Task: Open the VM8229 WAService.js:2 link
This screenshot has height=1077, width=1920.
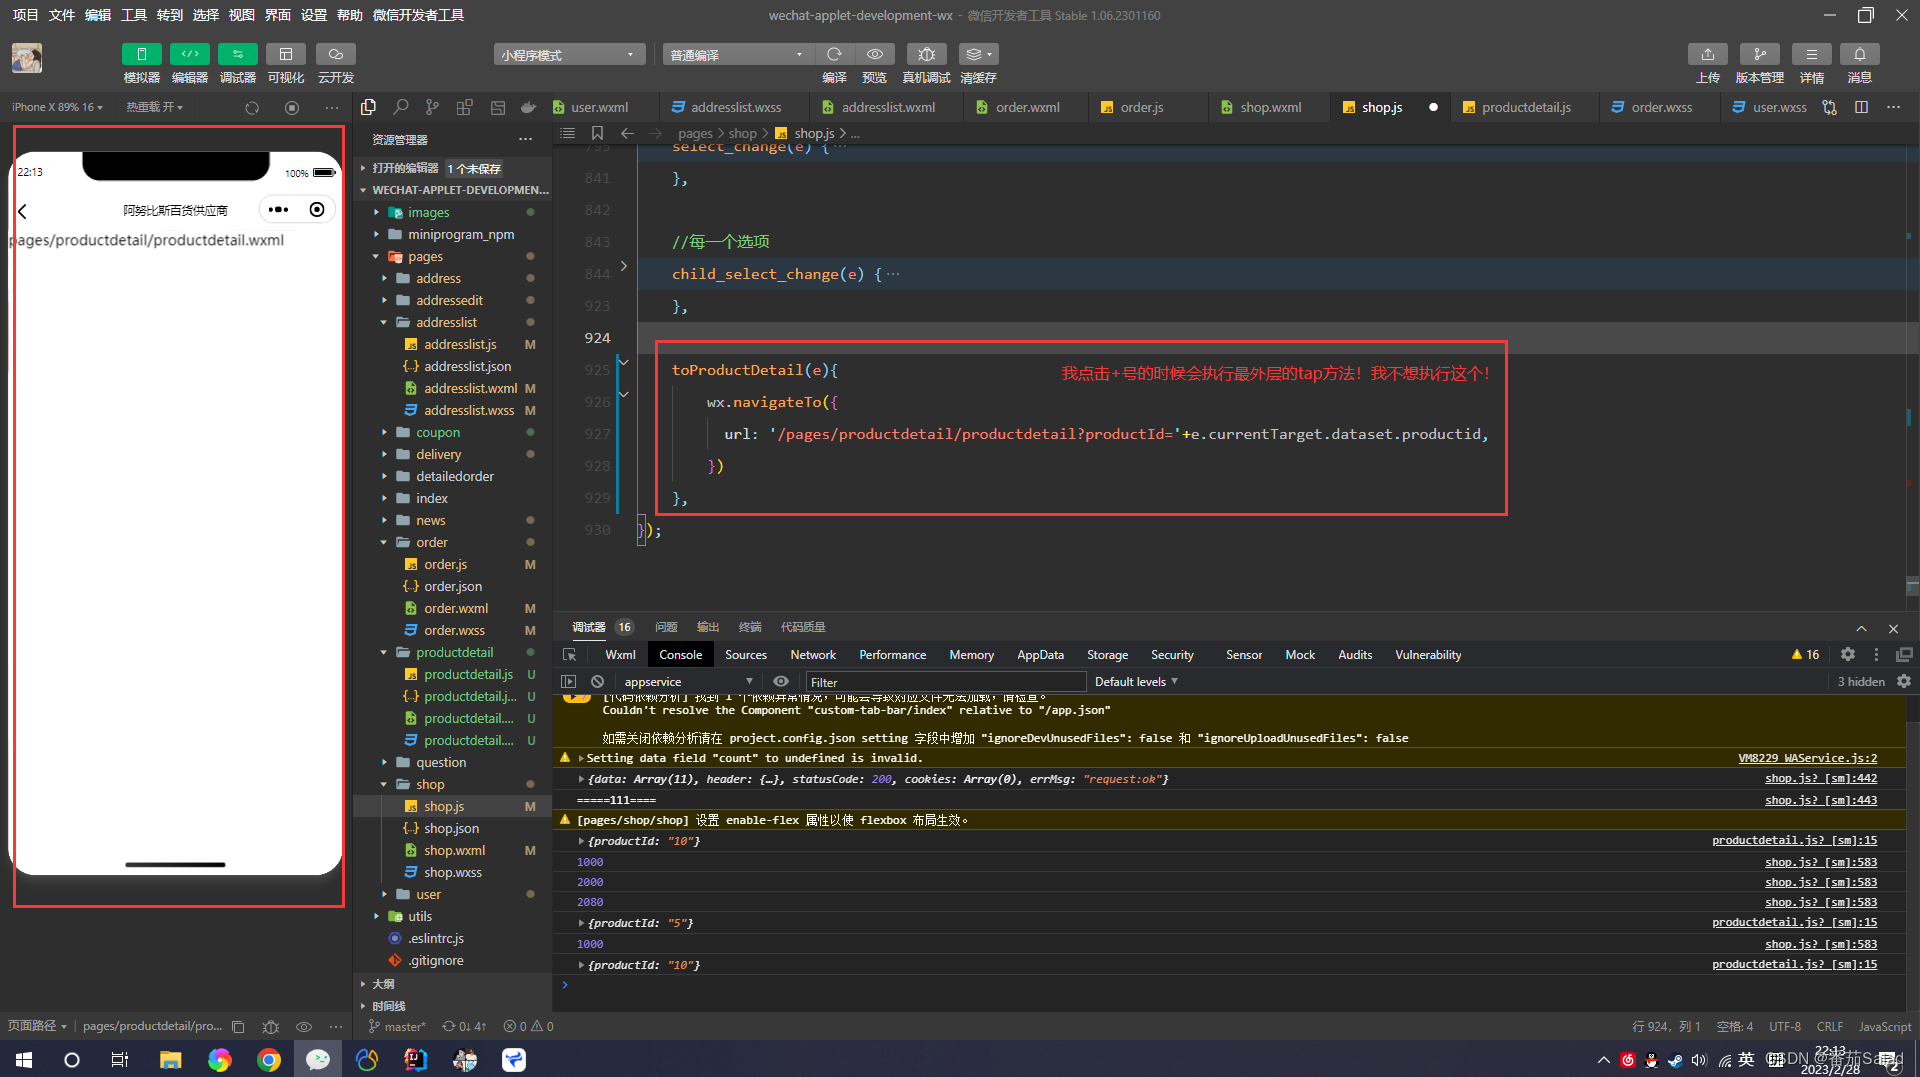Action: point(1807,758)
